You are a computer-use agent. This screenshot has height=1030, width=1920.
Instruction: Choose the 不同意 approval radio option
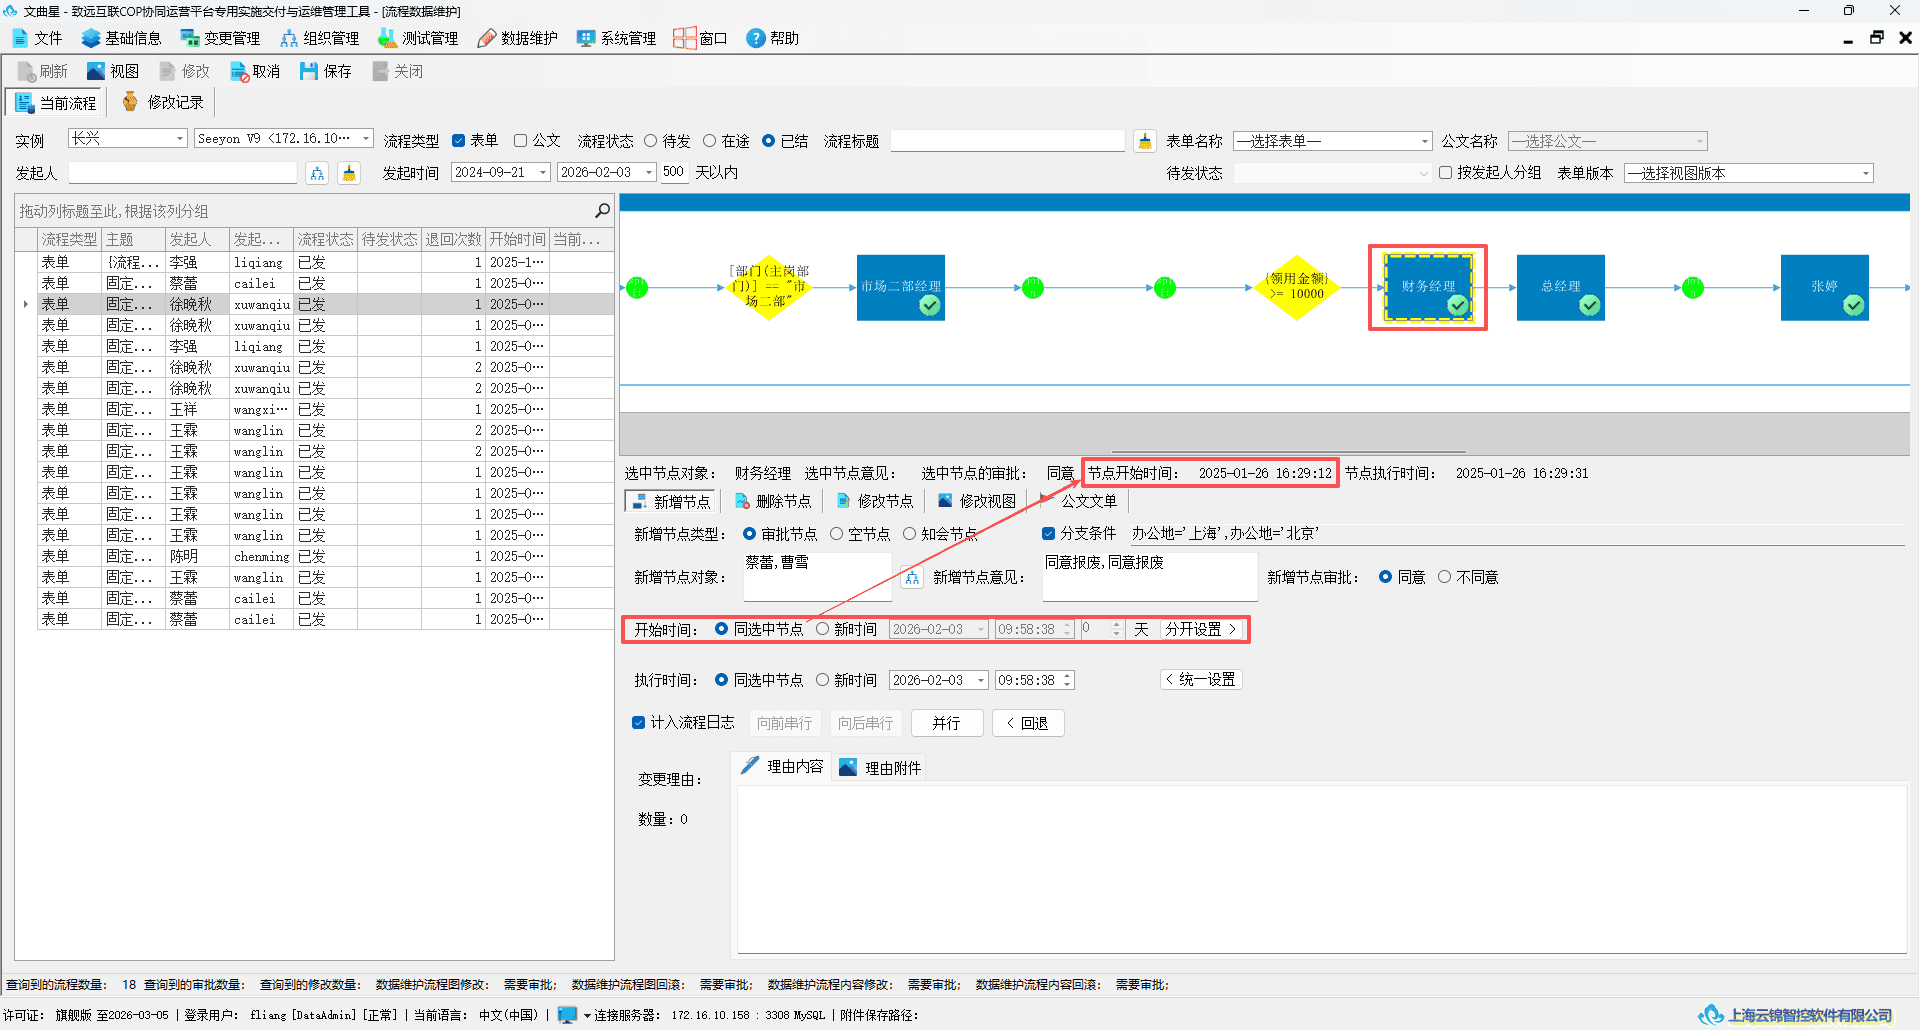click(1444, 577)
